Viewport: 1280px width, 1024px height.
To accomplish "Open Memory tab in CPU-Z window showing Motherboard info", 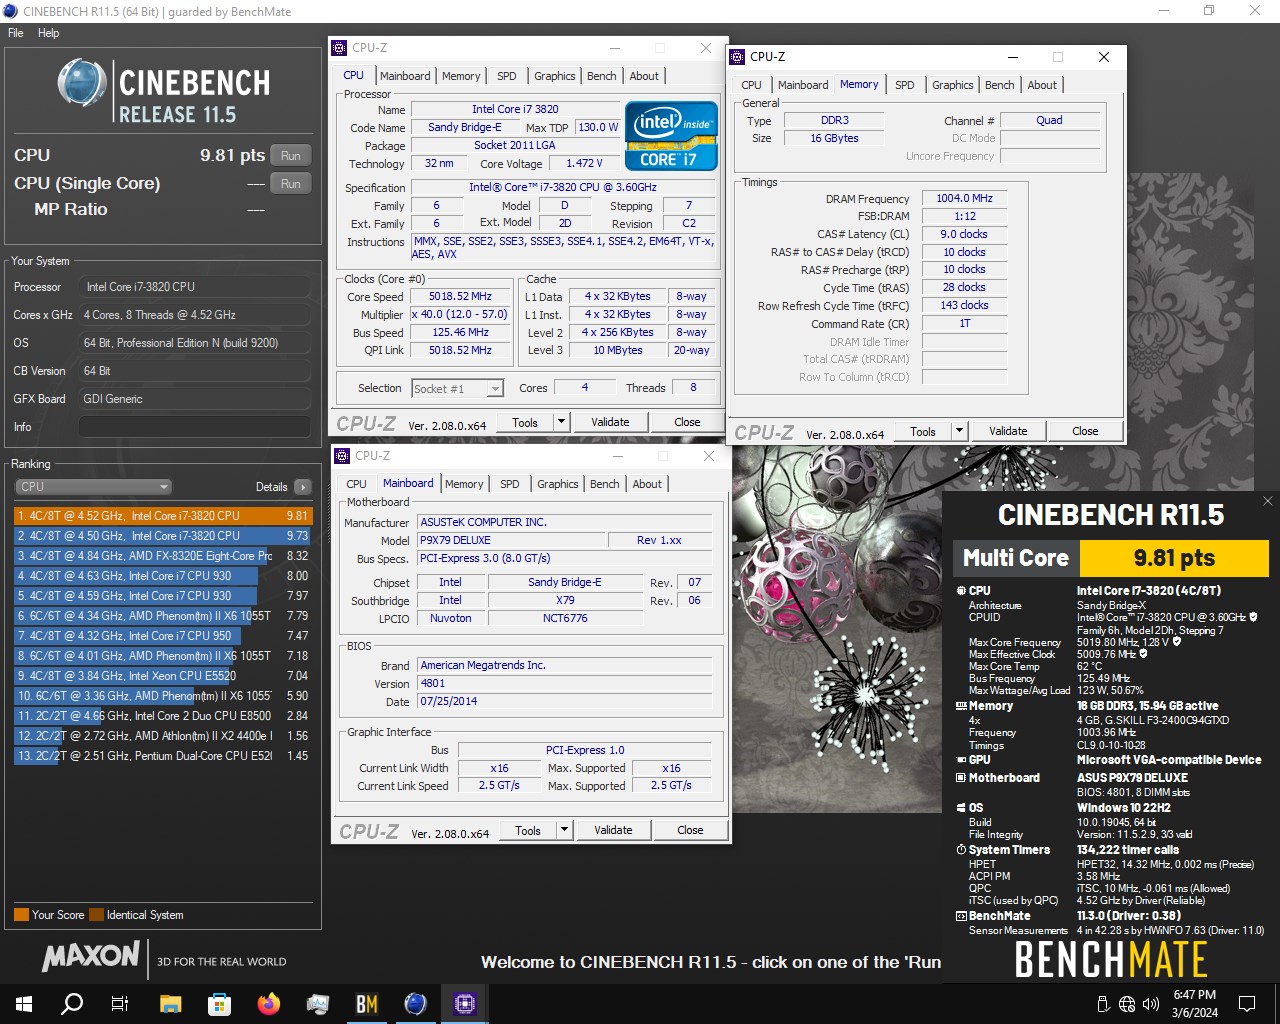I will click(x=464, y=484).
